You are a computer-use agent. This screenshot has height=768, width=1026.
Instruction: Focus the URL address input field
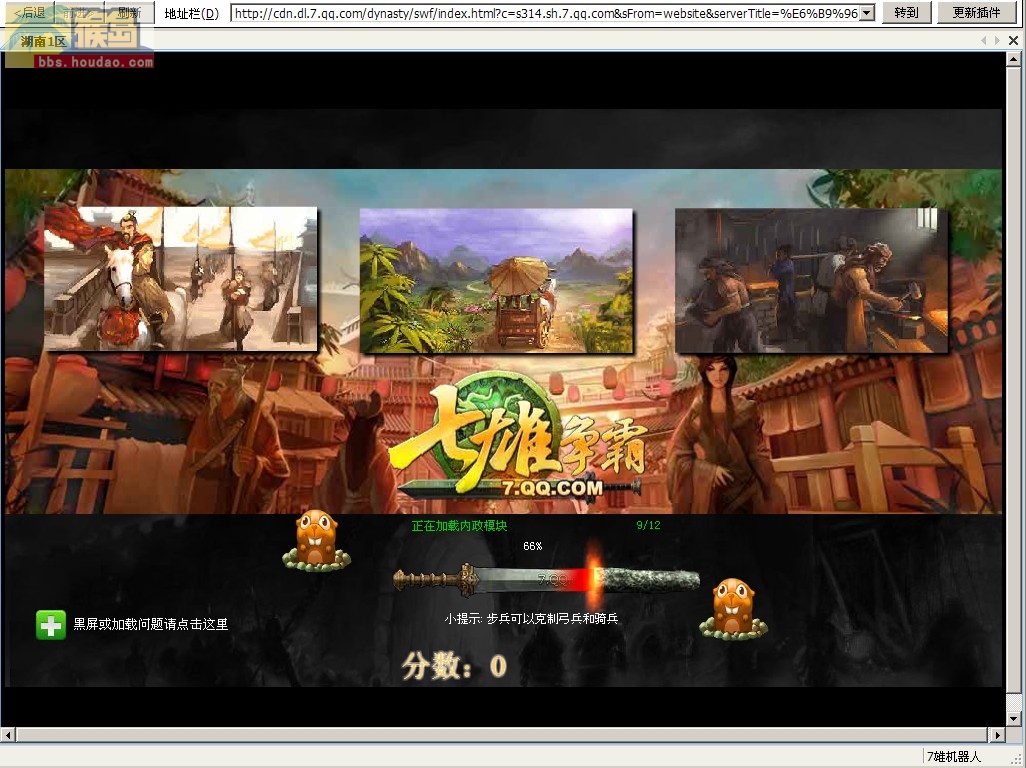(545, 13)
